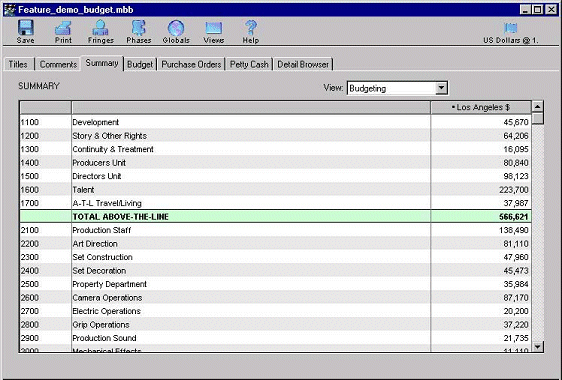Click the US Dollars currency icon

(510, 28)
